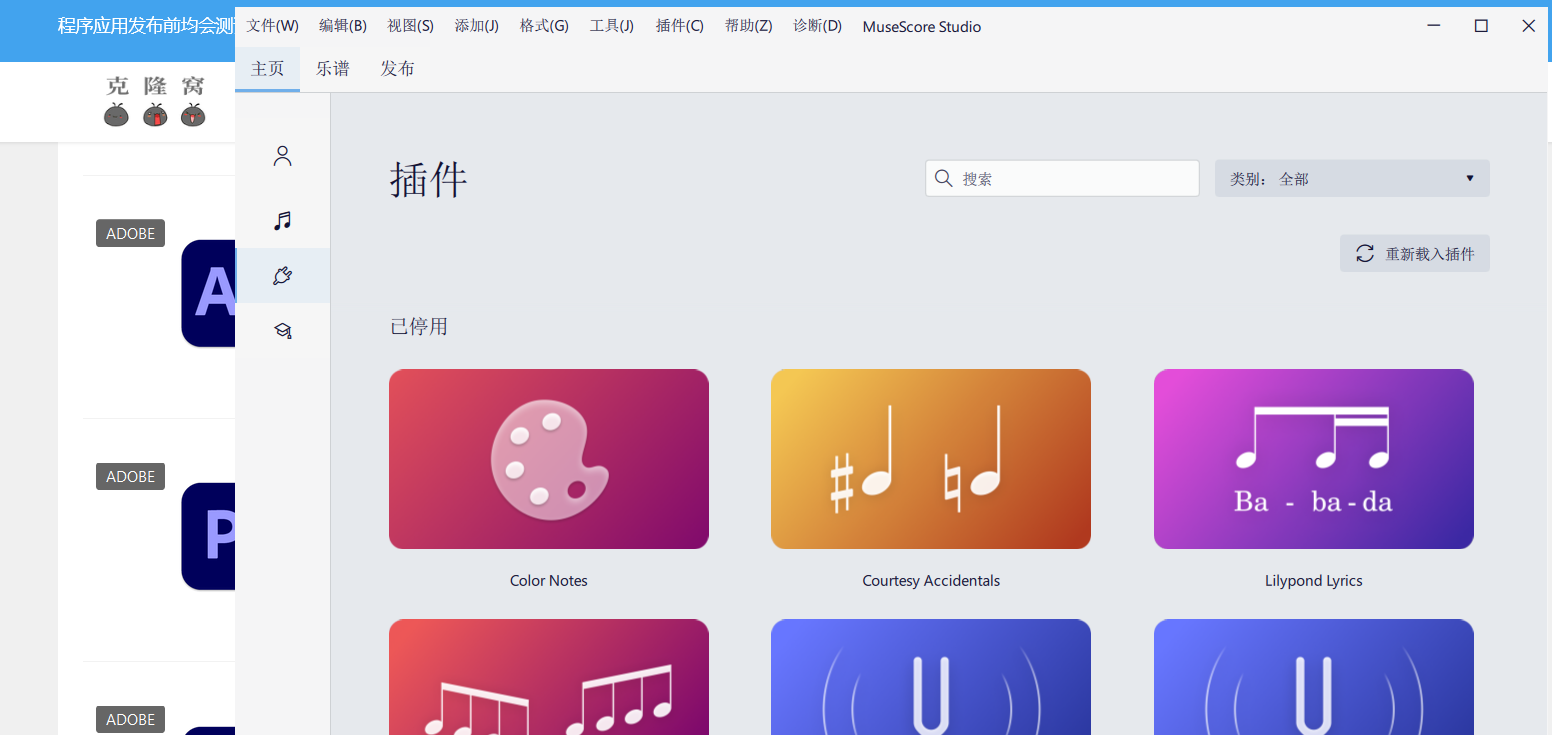Image resolution: width=1552 pixels, height=735 pixels.
Task: Open the Adobe 'A' app icon in background page
Action: click(x=209, y=293)
